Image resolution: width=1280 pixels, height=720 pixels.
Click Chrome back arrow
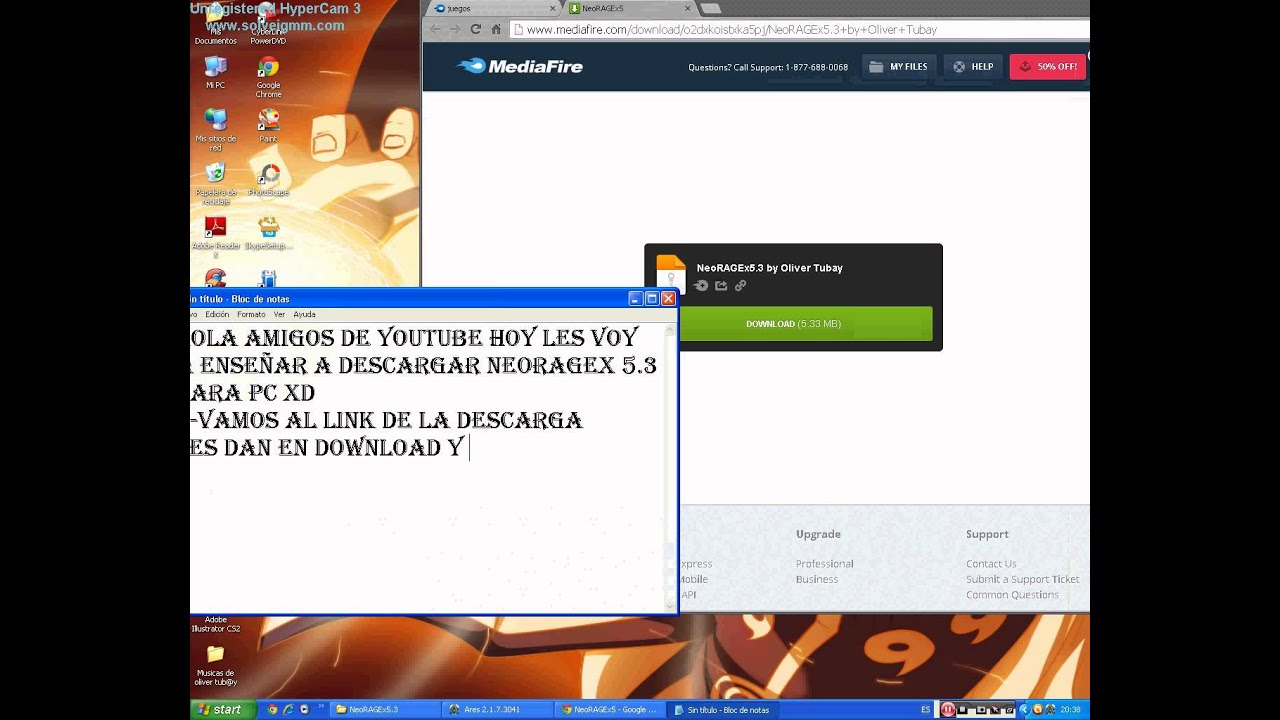click(435, 29)
